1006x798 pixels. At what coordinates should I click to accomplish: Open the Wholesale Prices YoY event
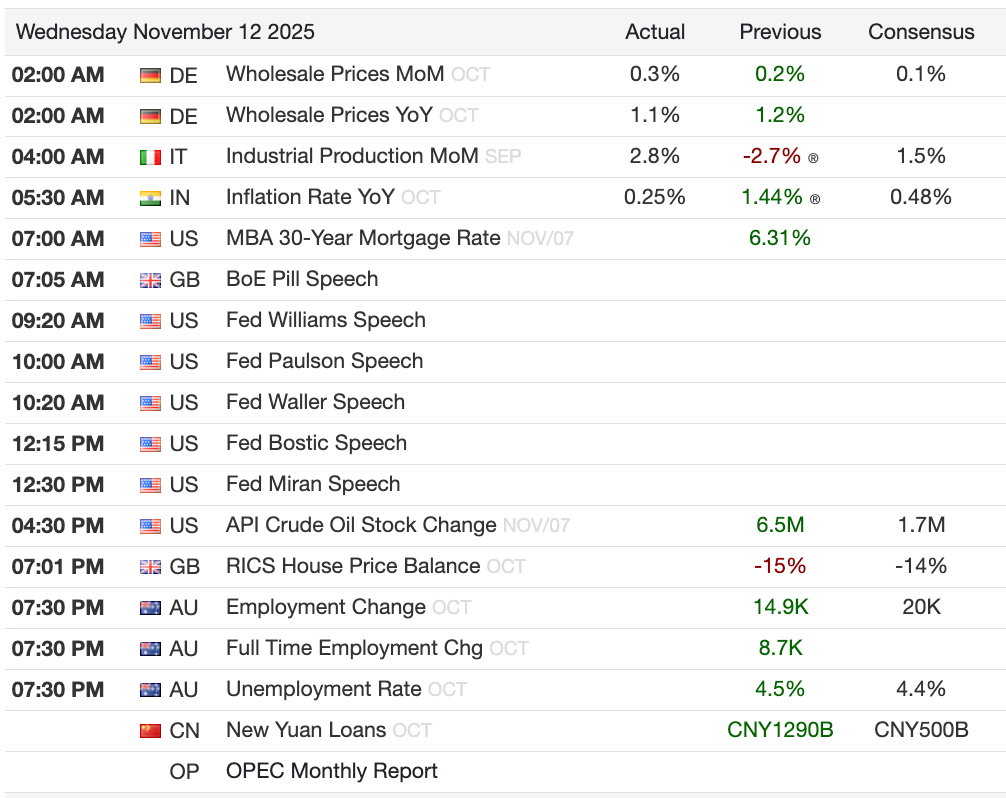click(329, 115)
